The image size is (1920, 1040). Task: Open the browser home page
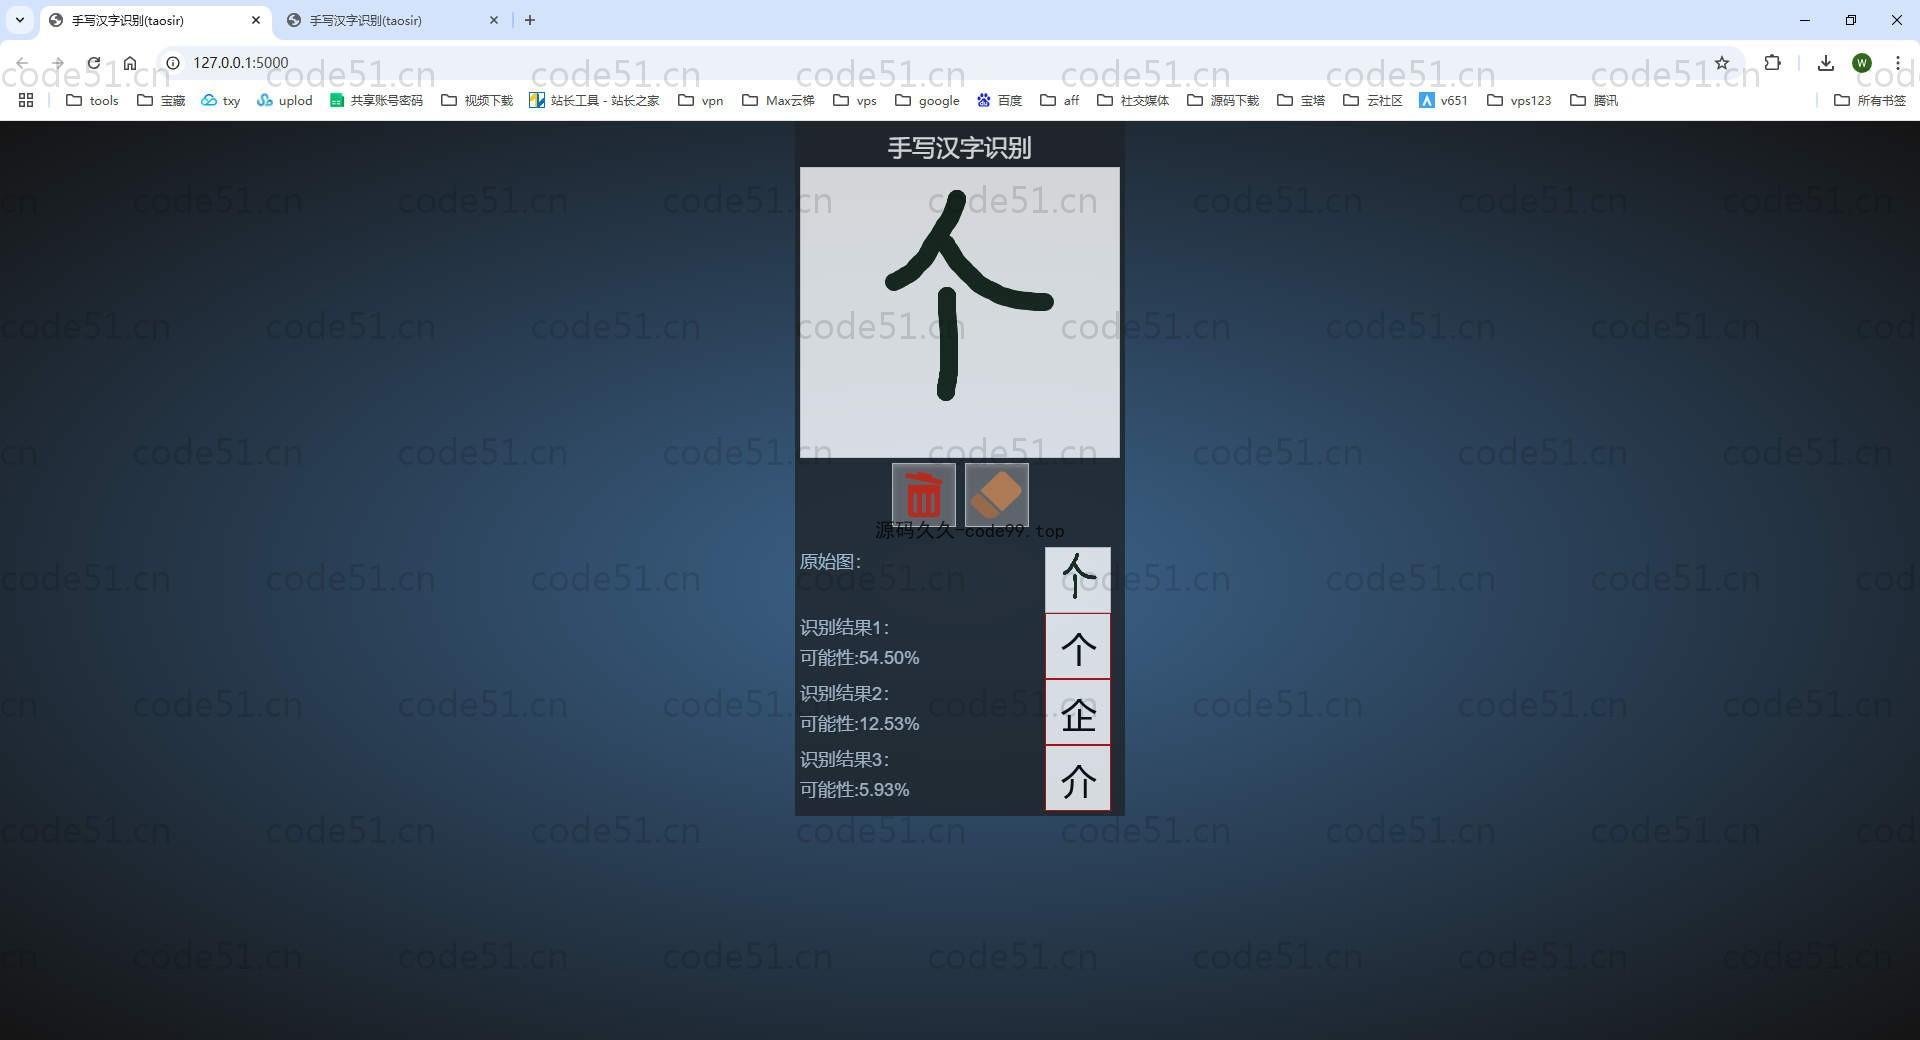(x=130, y=62)
